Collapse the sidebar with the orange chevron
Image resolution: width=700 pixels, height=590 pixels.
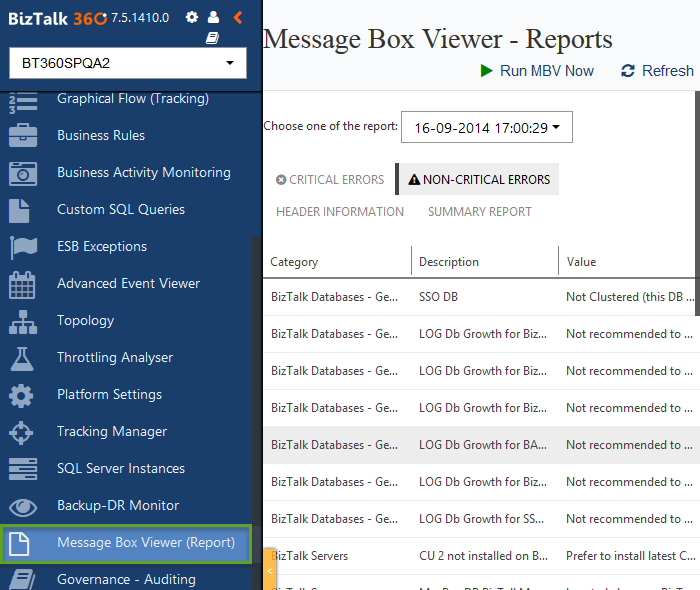click(x=237, y=17)
